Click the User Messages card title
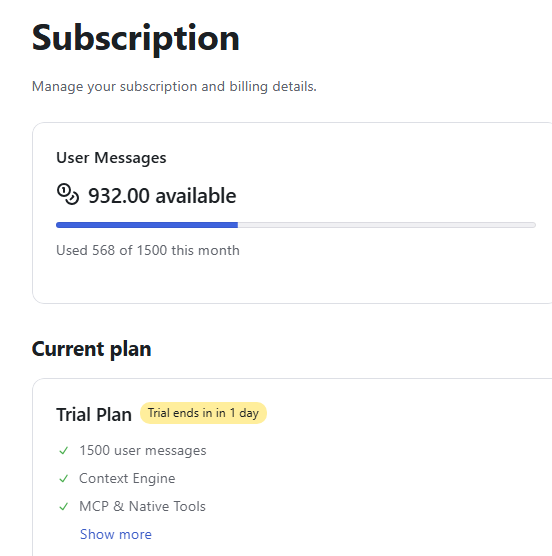The height and width of the screenshot is (556, 552). (x=111, y=158)
